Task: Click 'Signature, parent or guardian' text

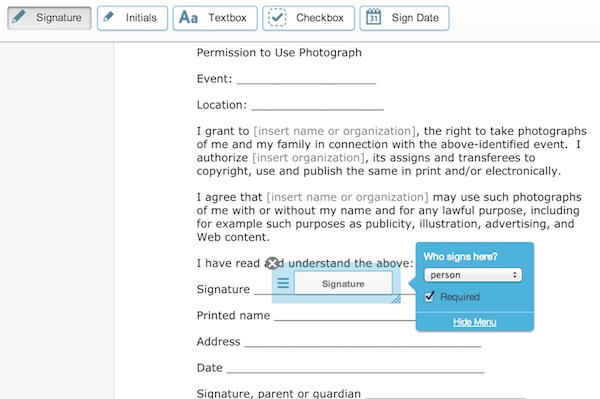Action: click(x=279, y=393)
